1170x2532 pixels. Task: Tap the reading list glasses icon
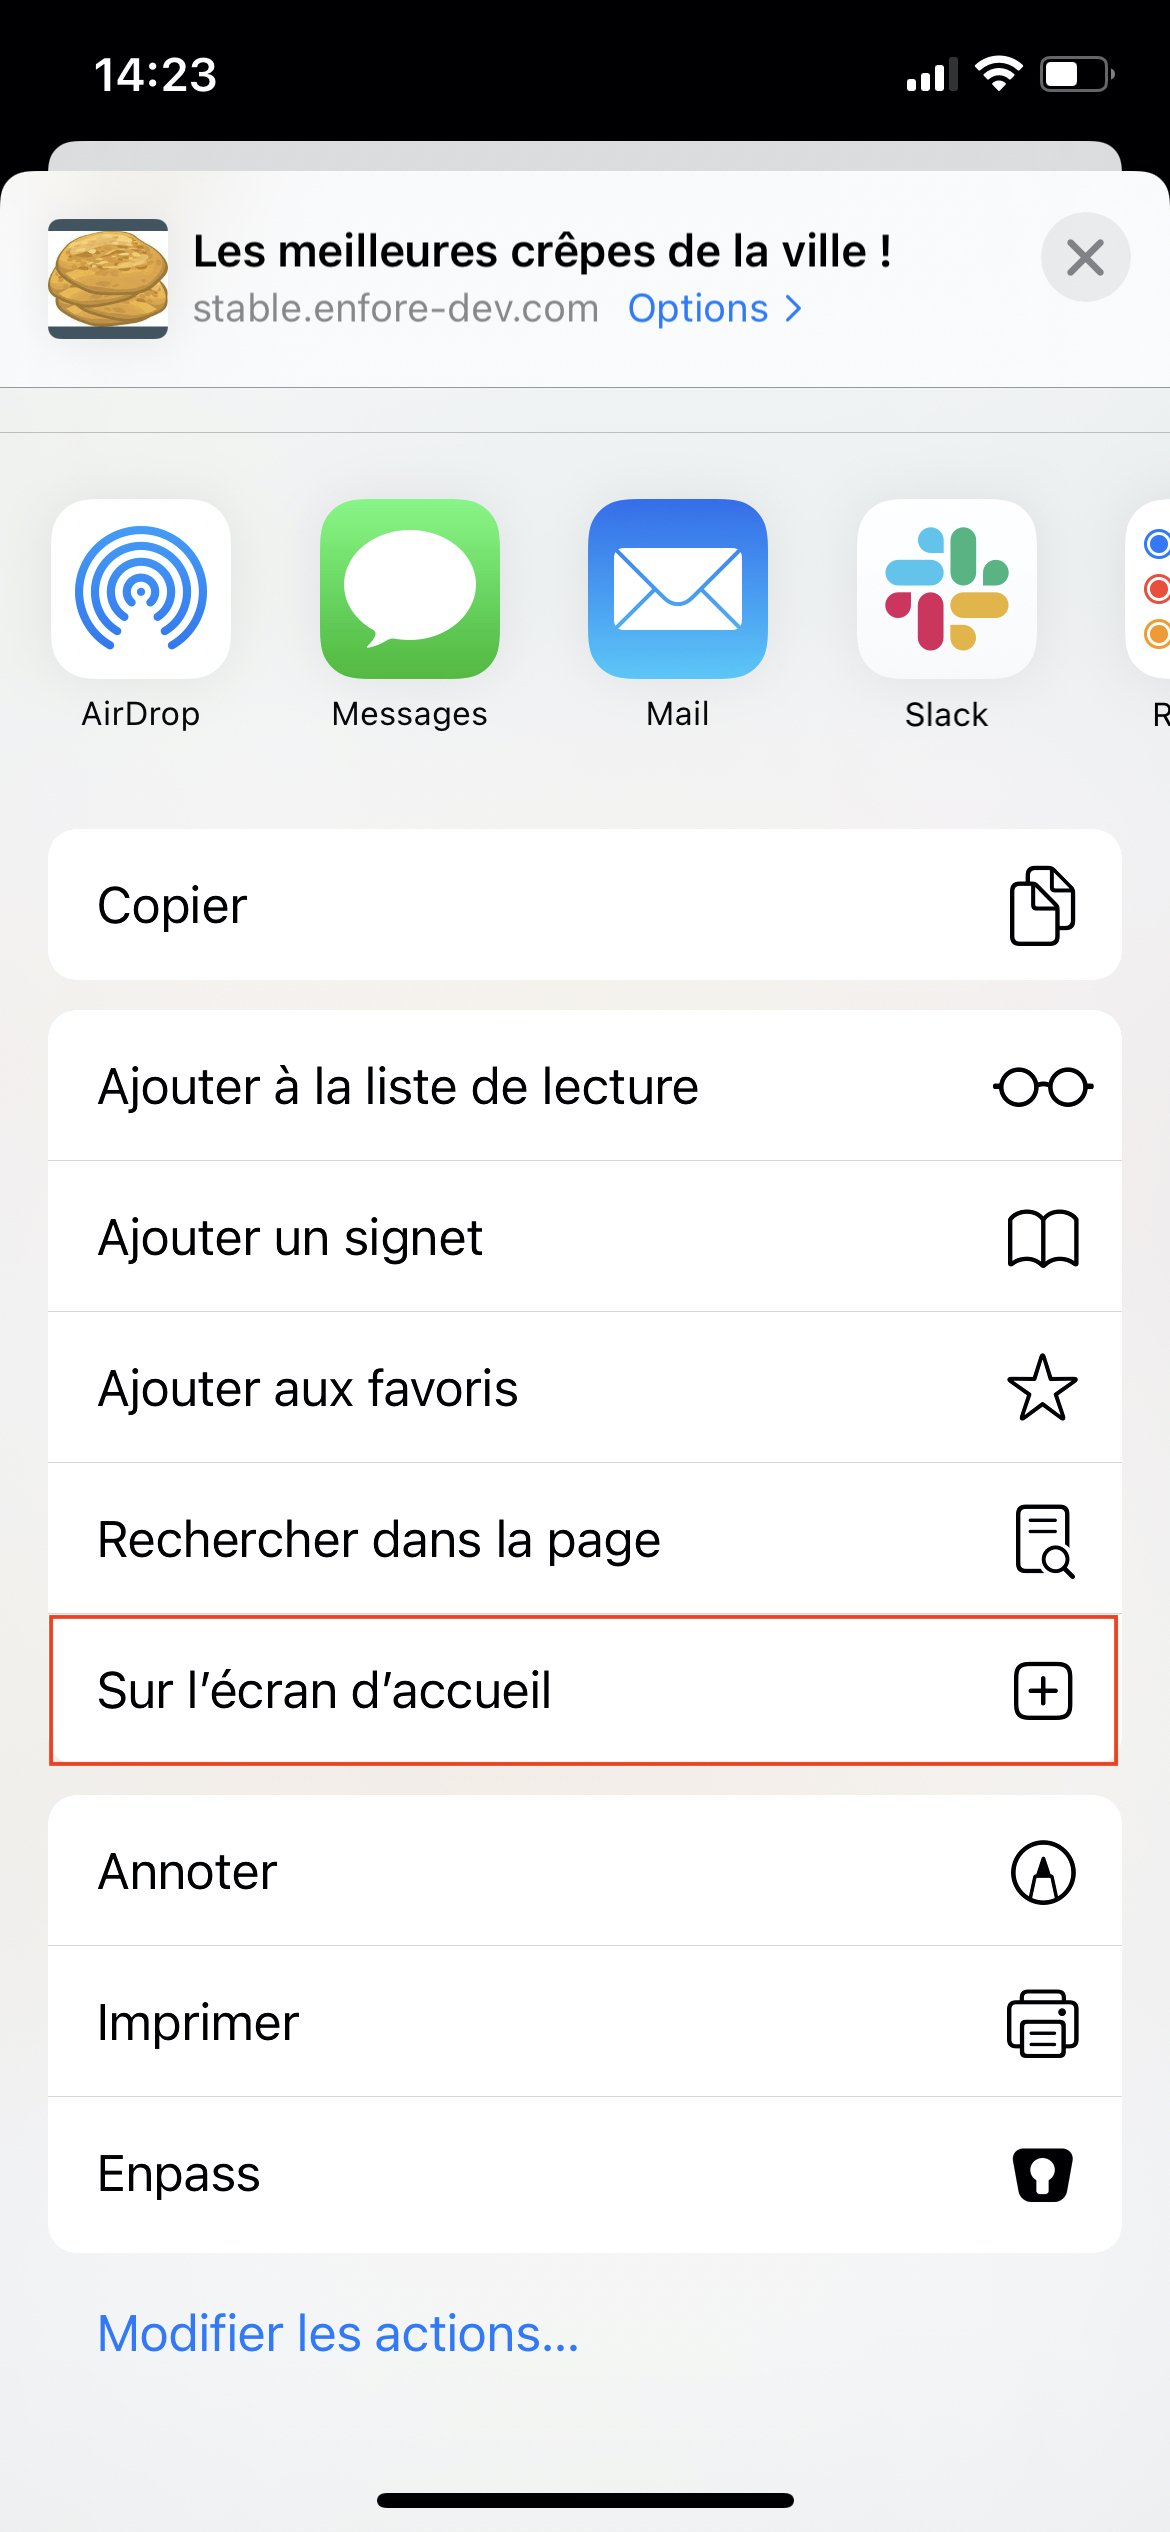coord(1043,1087)
